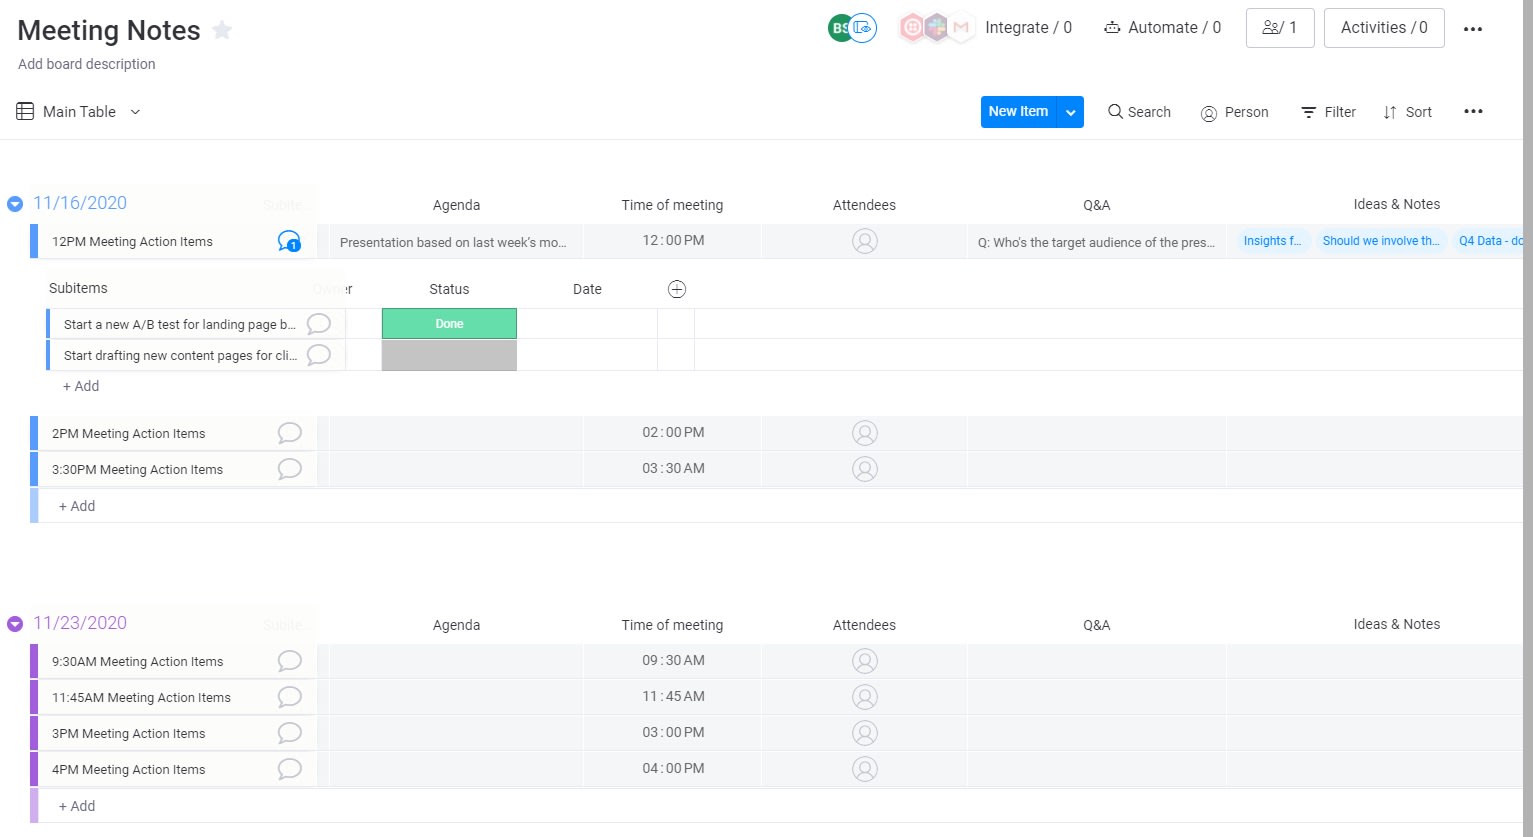Click the 11/23/2020 group title

pyautogui.click(x=80, y=623)
